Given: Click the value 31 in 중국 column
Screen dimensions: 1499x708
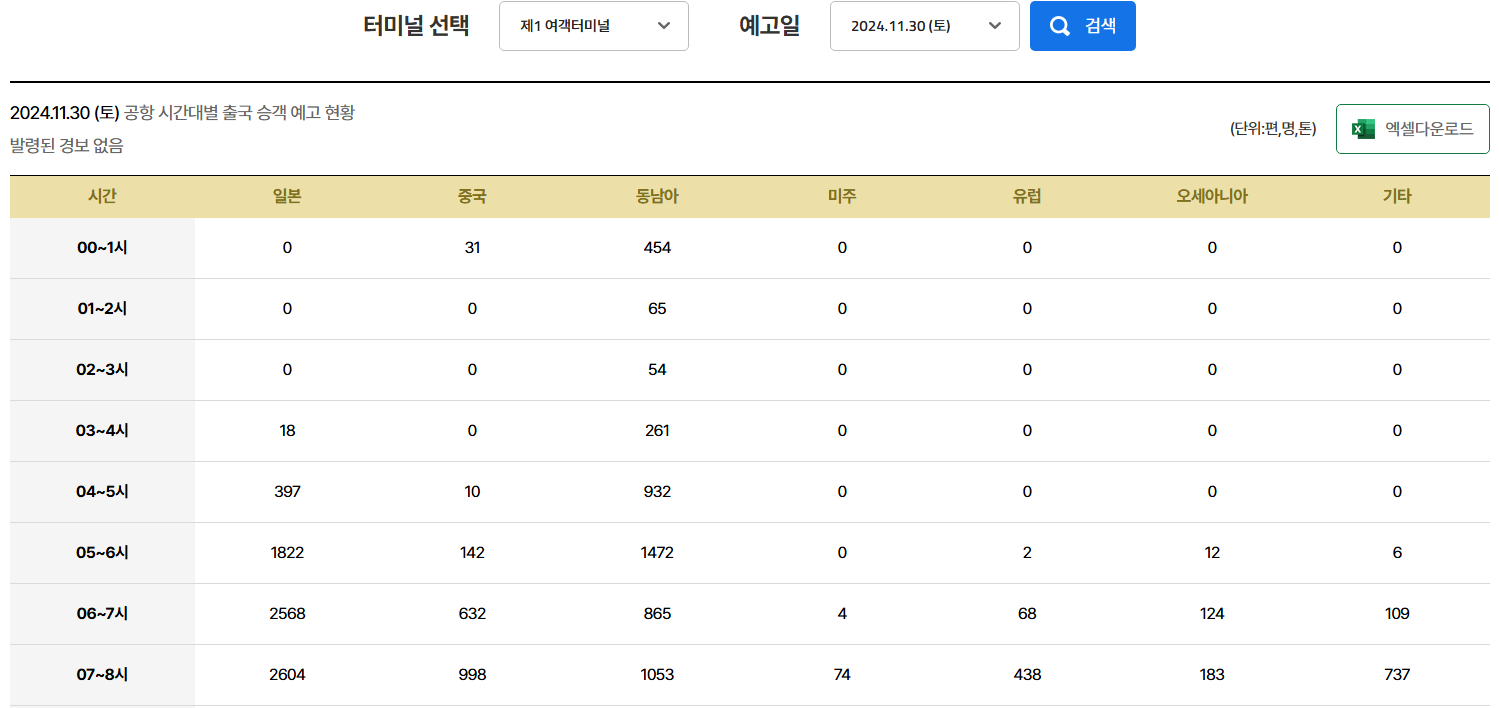Looking at the screenshot, I should [x=472, y=248].
